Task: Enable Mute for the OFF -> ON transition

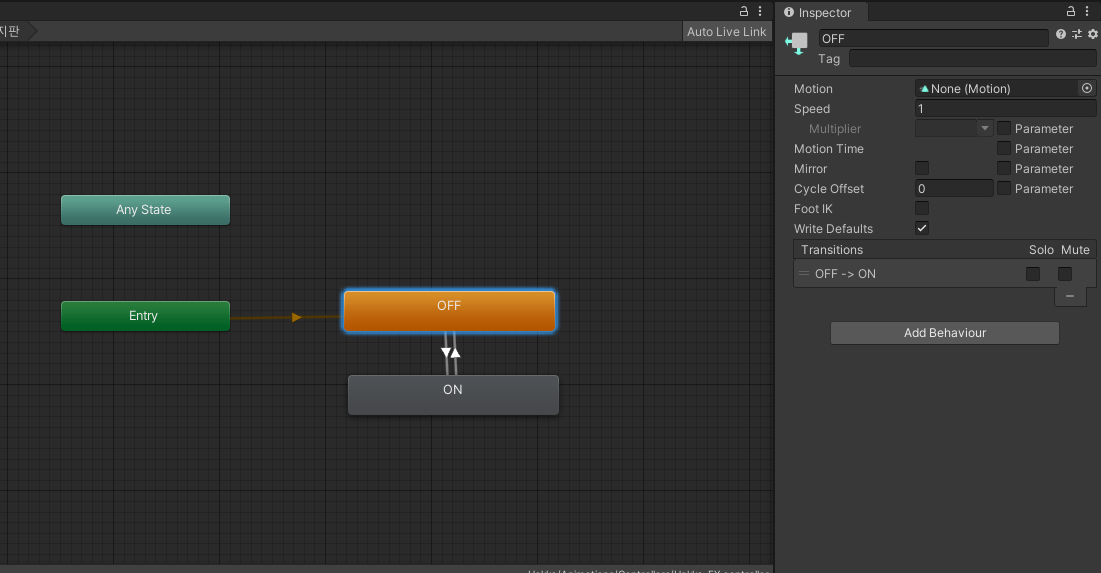Action: (x=1065, y=274)
